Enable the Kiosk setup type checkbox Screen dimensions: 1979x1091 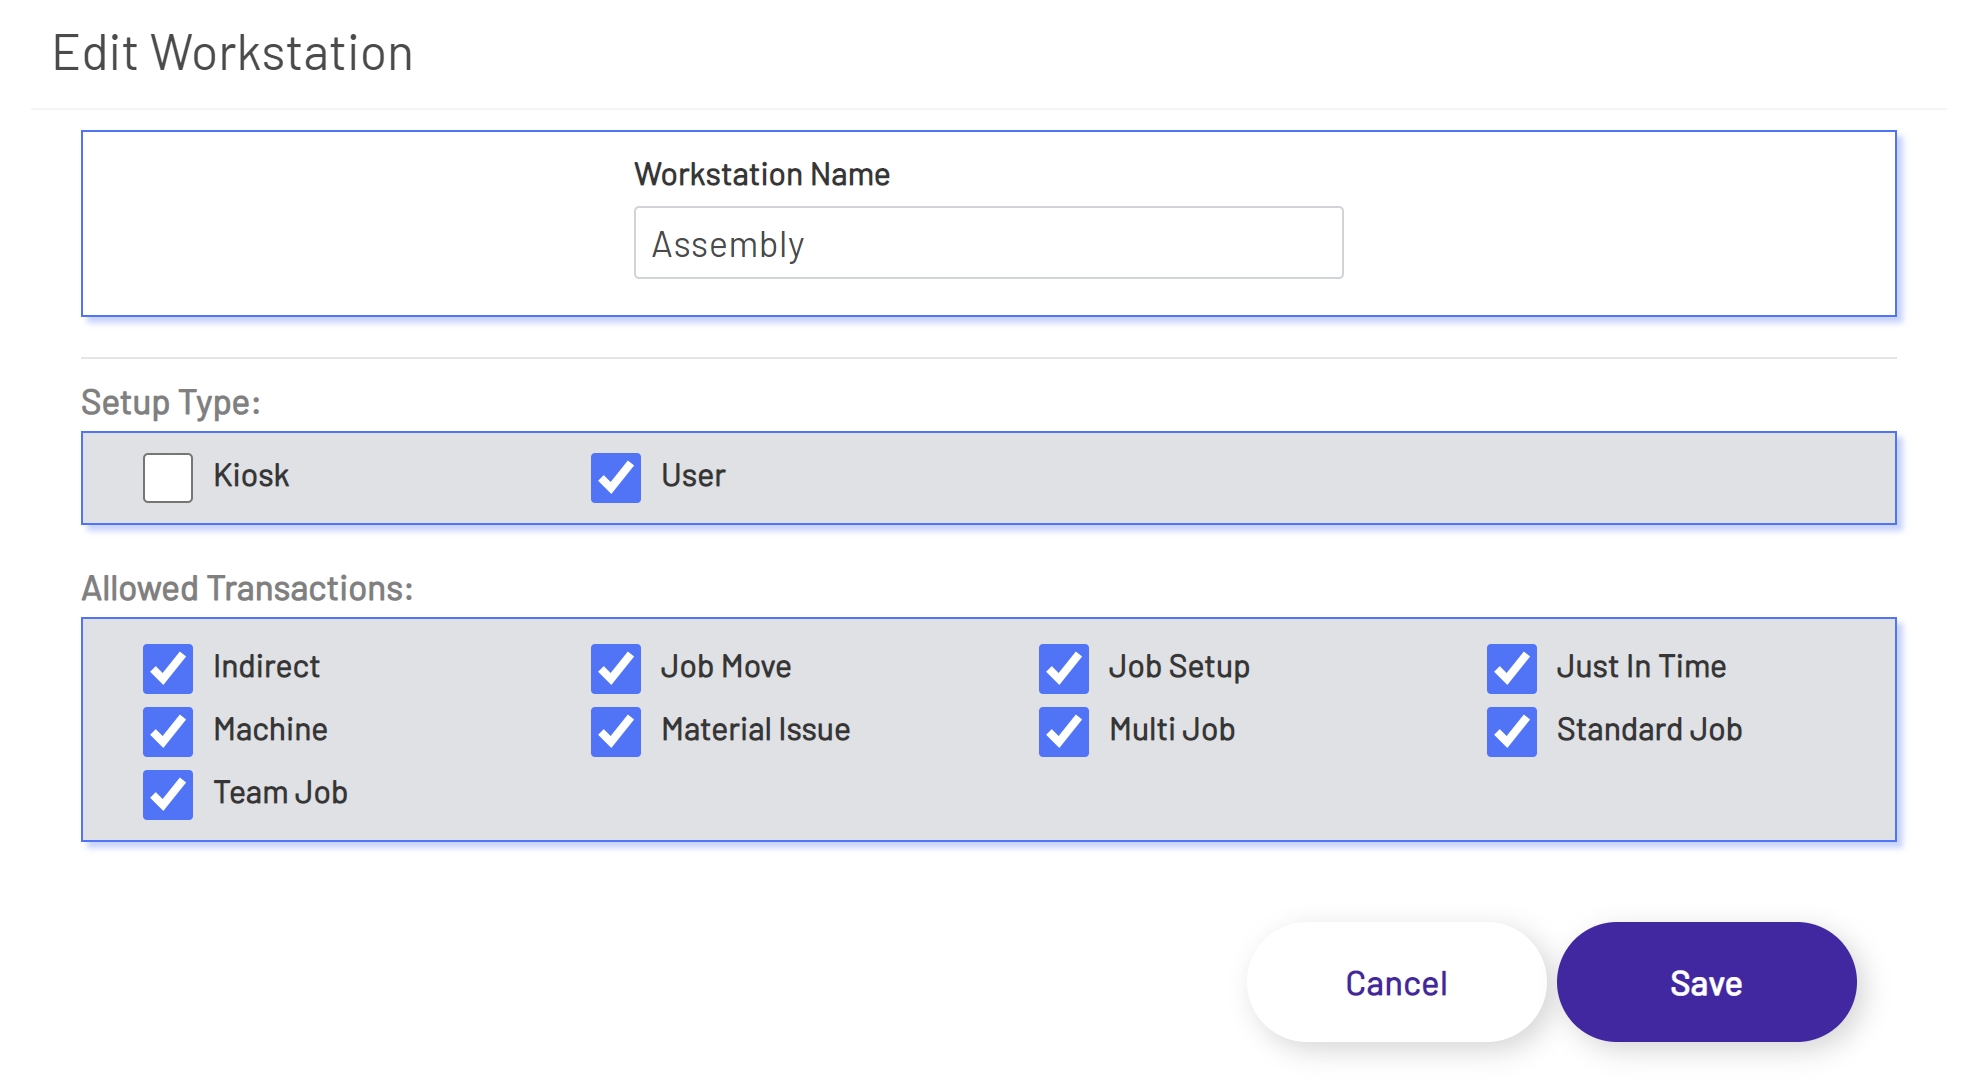point(167,477)
